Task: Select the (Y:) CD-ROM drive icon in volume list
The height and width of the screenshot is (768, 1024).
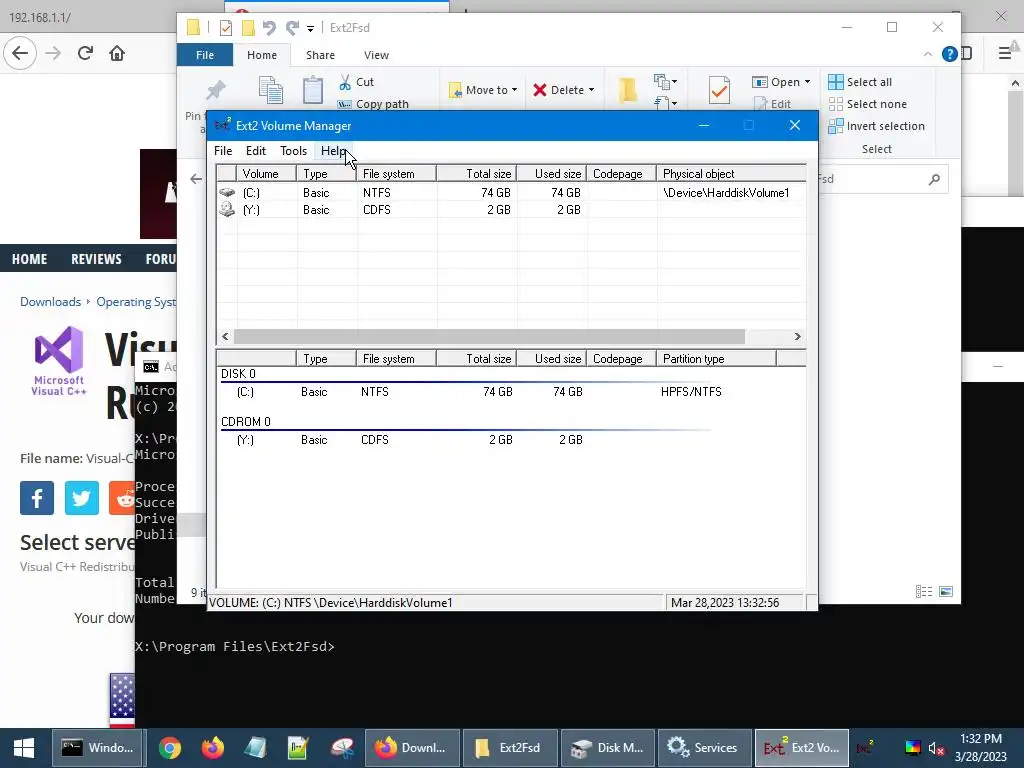Action: pos(227,209)
